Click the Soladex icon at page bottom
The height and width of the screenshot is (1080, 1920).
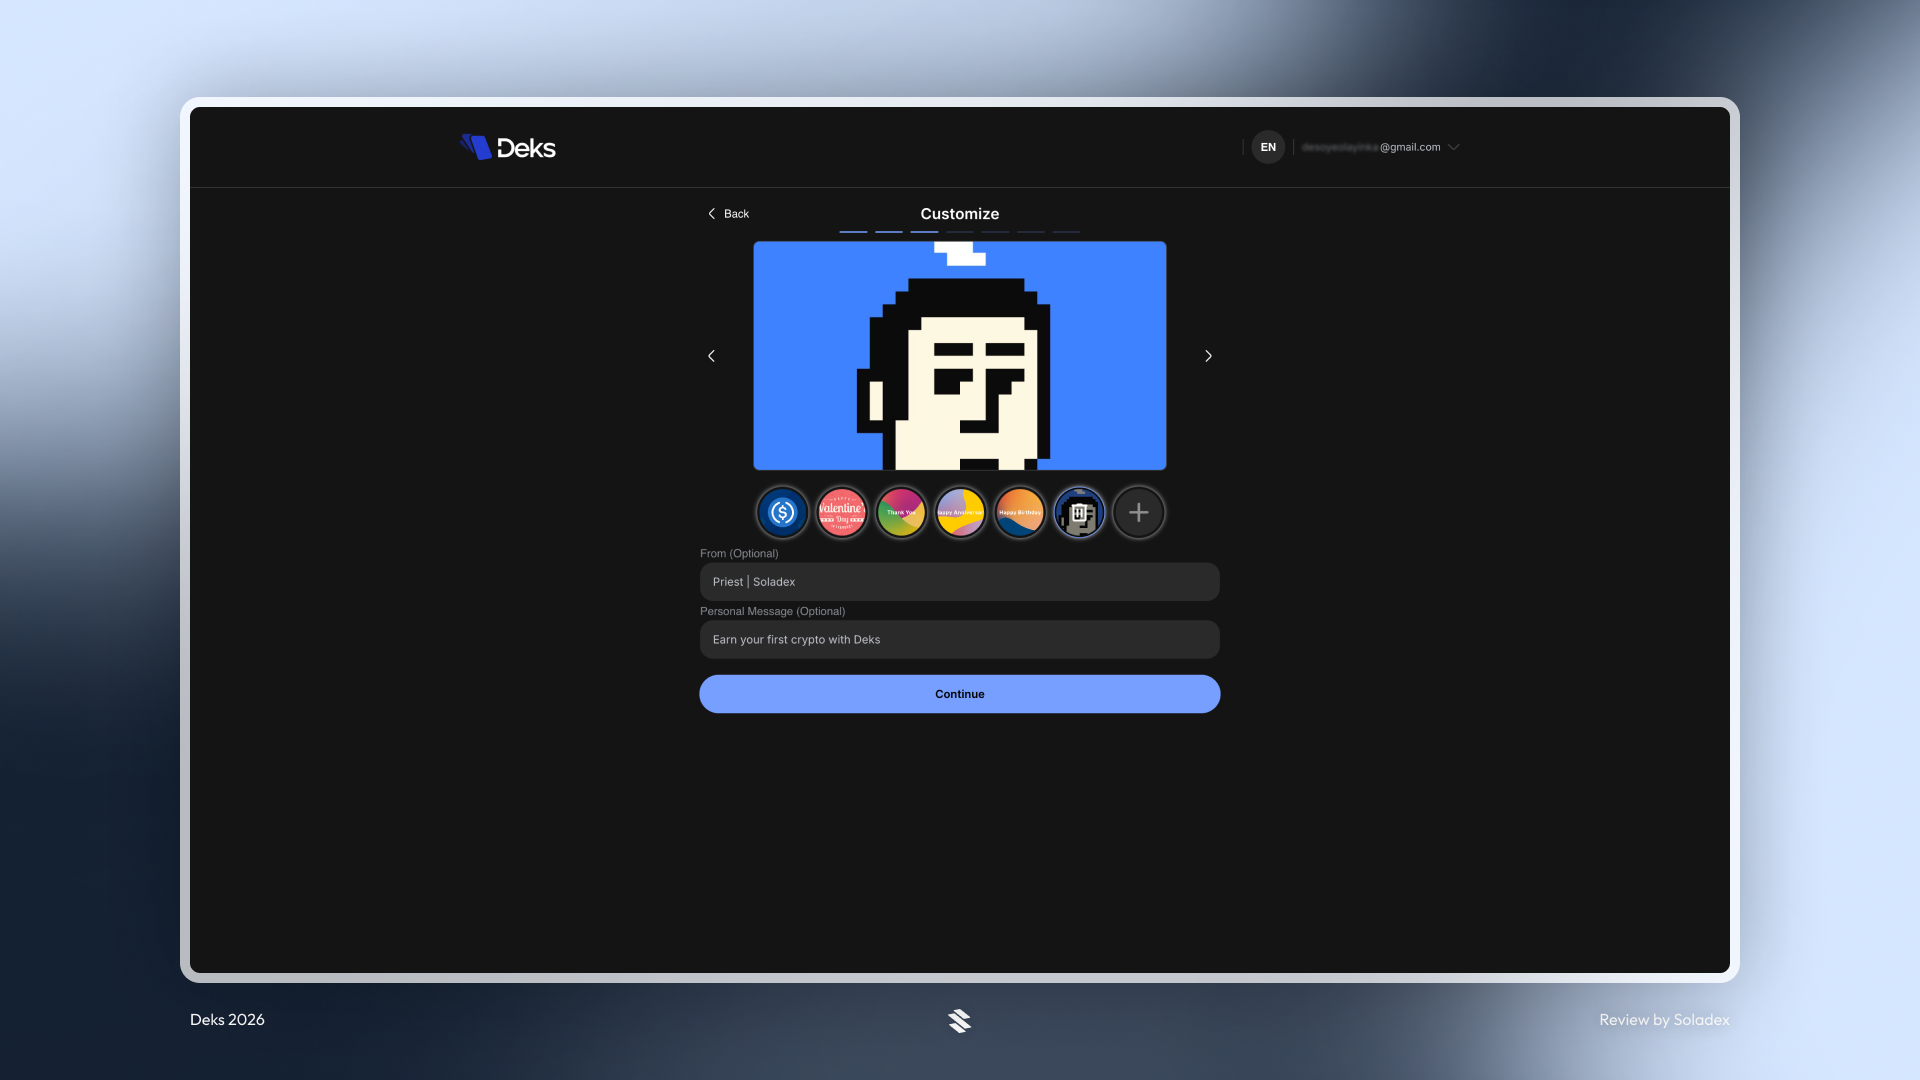pos(959,1020)
